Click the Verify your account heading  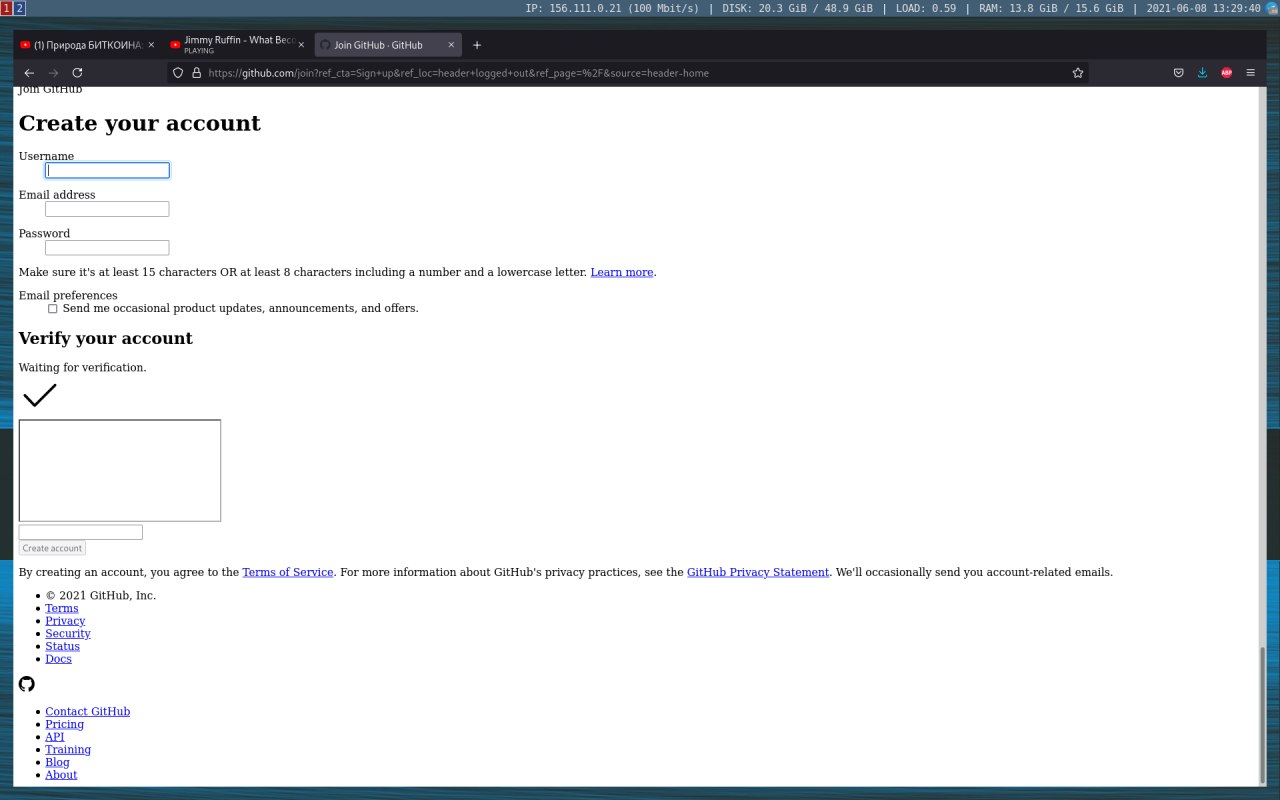tap(105, 338)
